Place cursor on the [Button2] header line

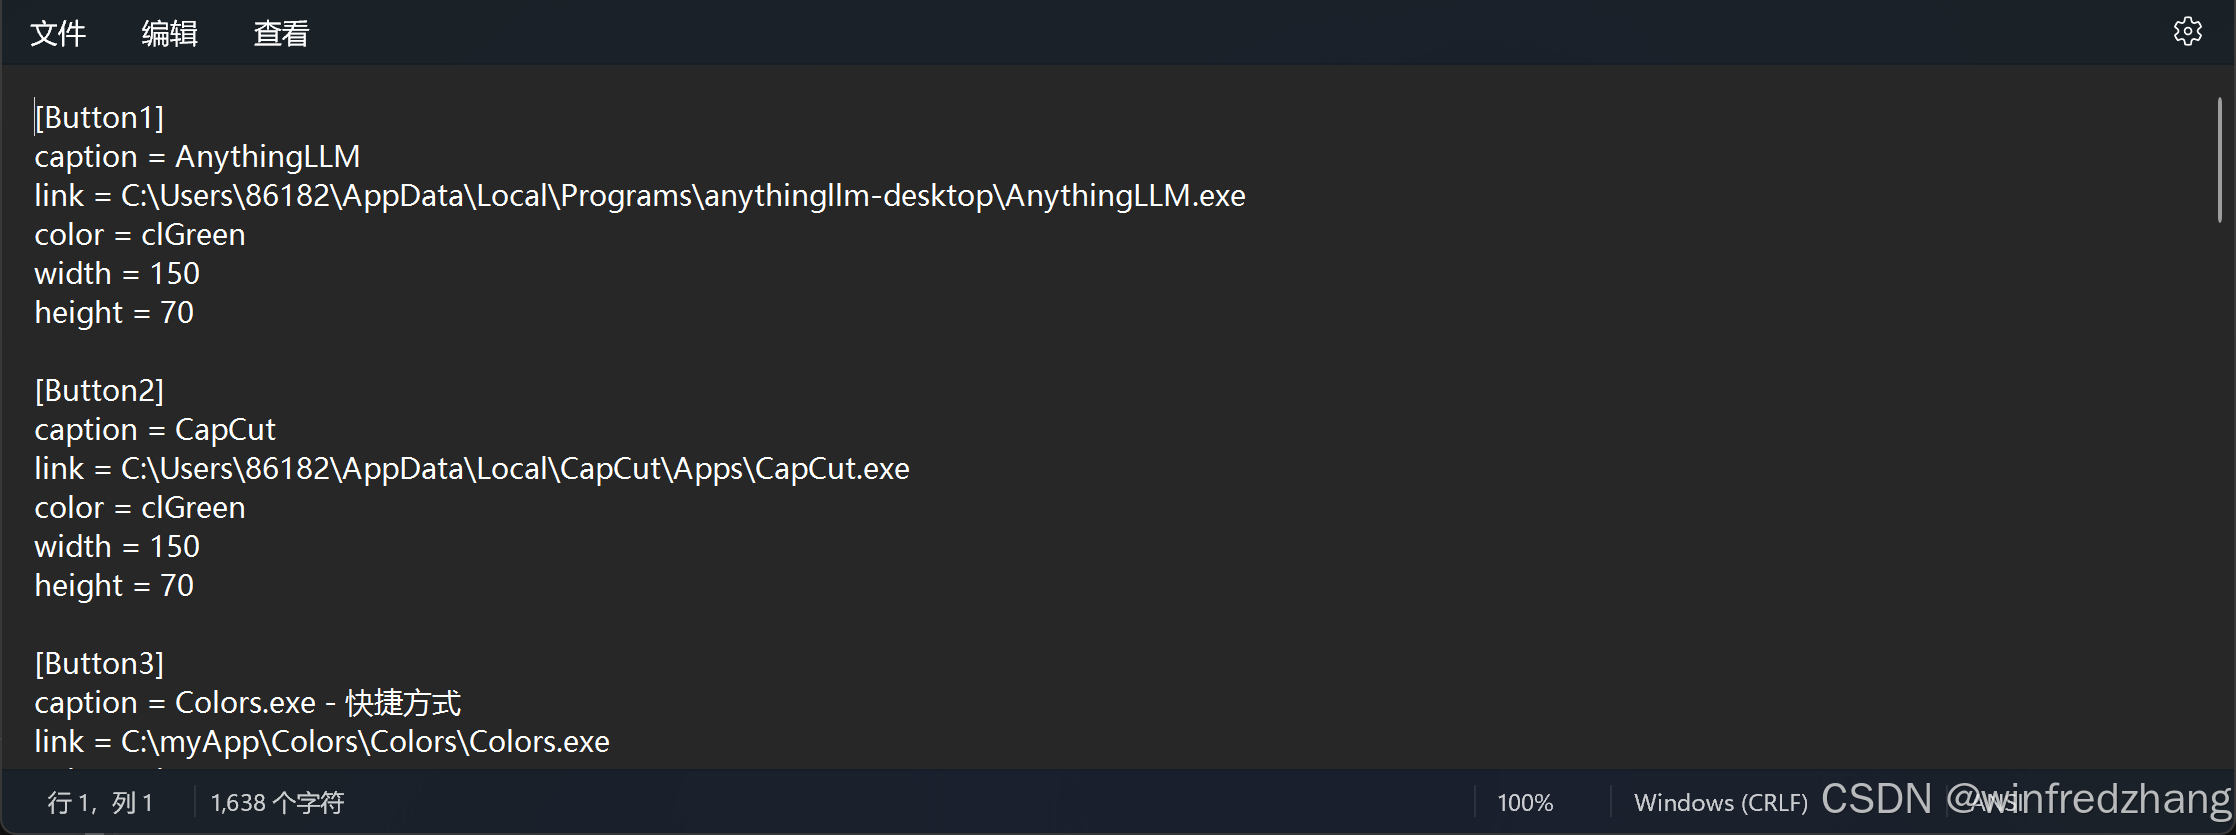point(100,391)
